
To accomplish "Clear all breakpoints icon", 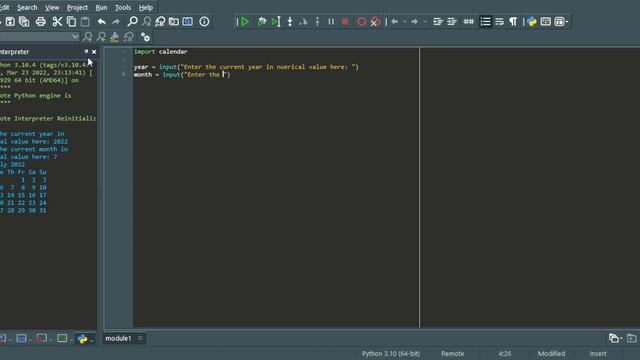I will pyautogui.click(x=375, y=22).
